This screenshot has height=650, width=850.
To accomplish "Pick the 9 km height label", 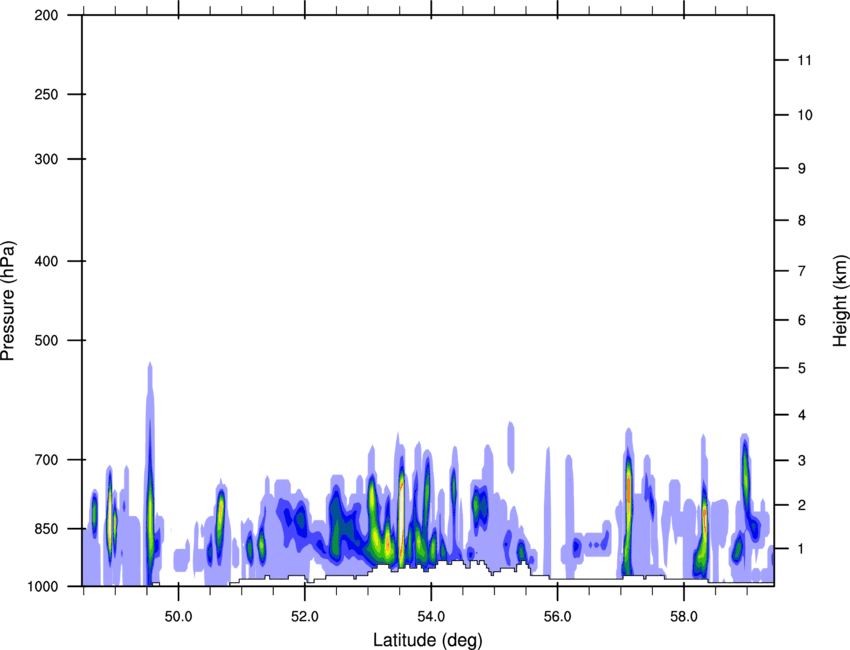I will 802,169.
